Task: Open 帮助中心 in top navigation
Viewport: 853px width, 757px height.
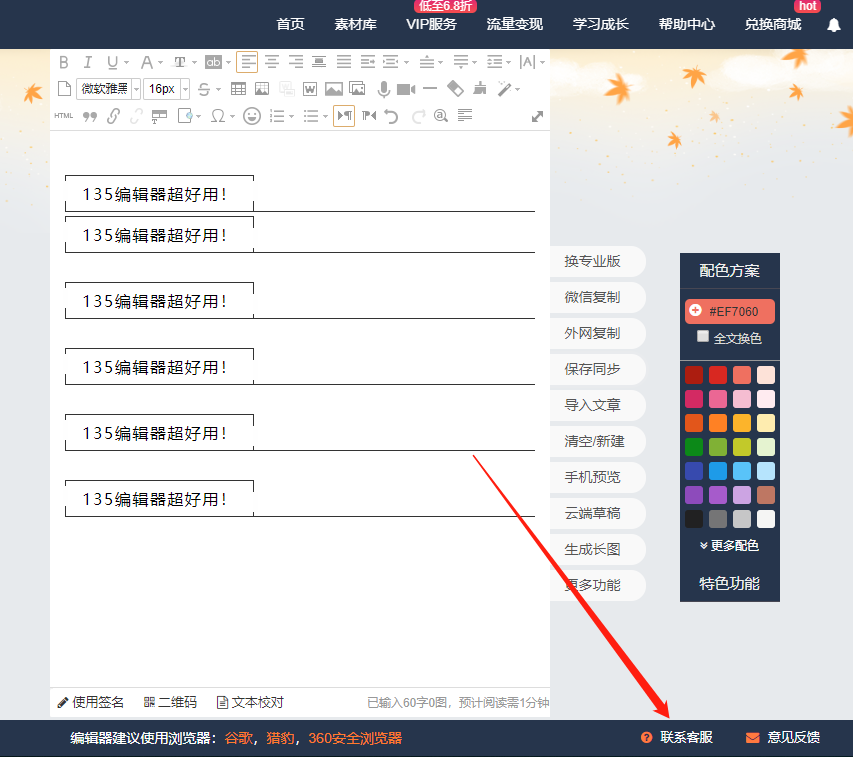Action: coord(687,24)
